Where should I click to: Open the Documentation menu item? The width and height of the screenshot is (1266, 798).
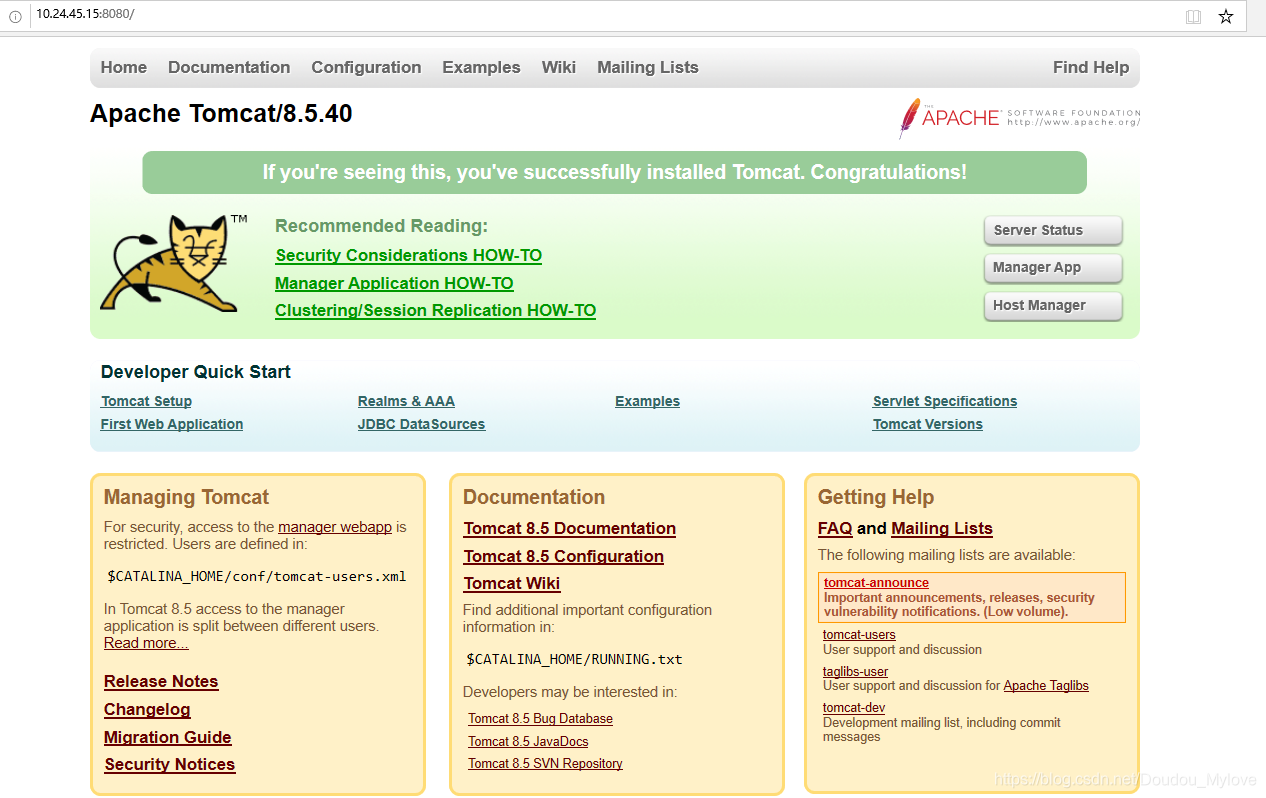(x=229, y=67)
